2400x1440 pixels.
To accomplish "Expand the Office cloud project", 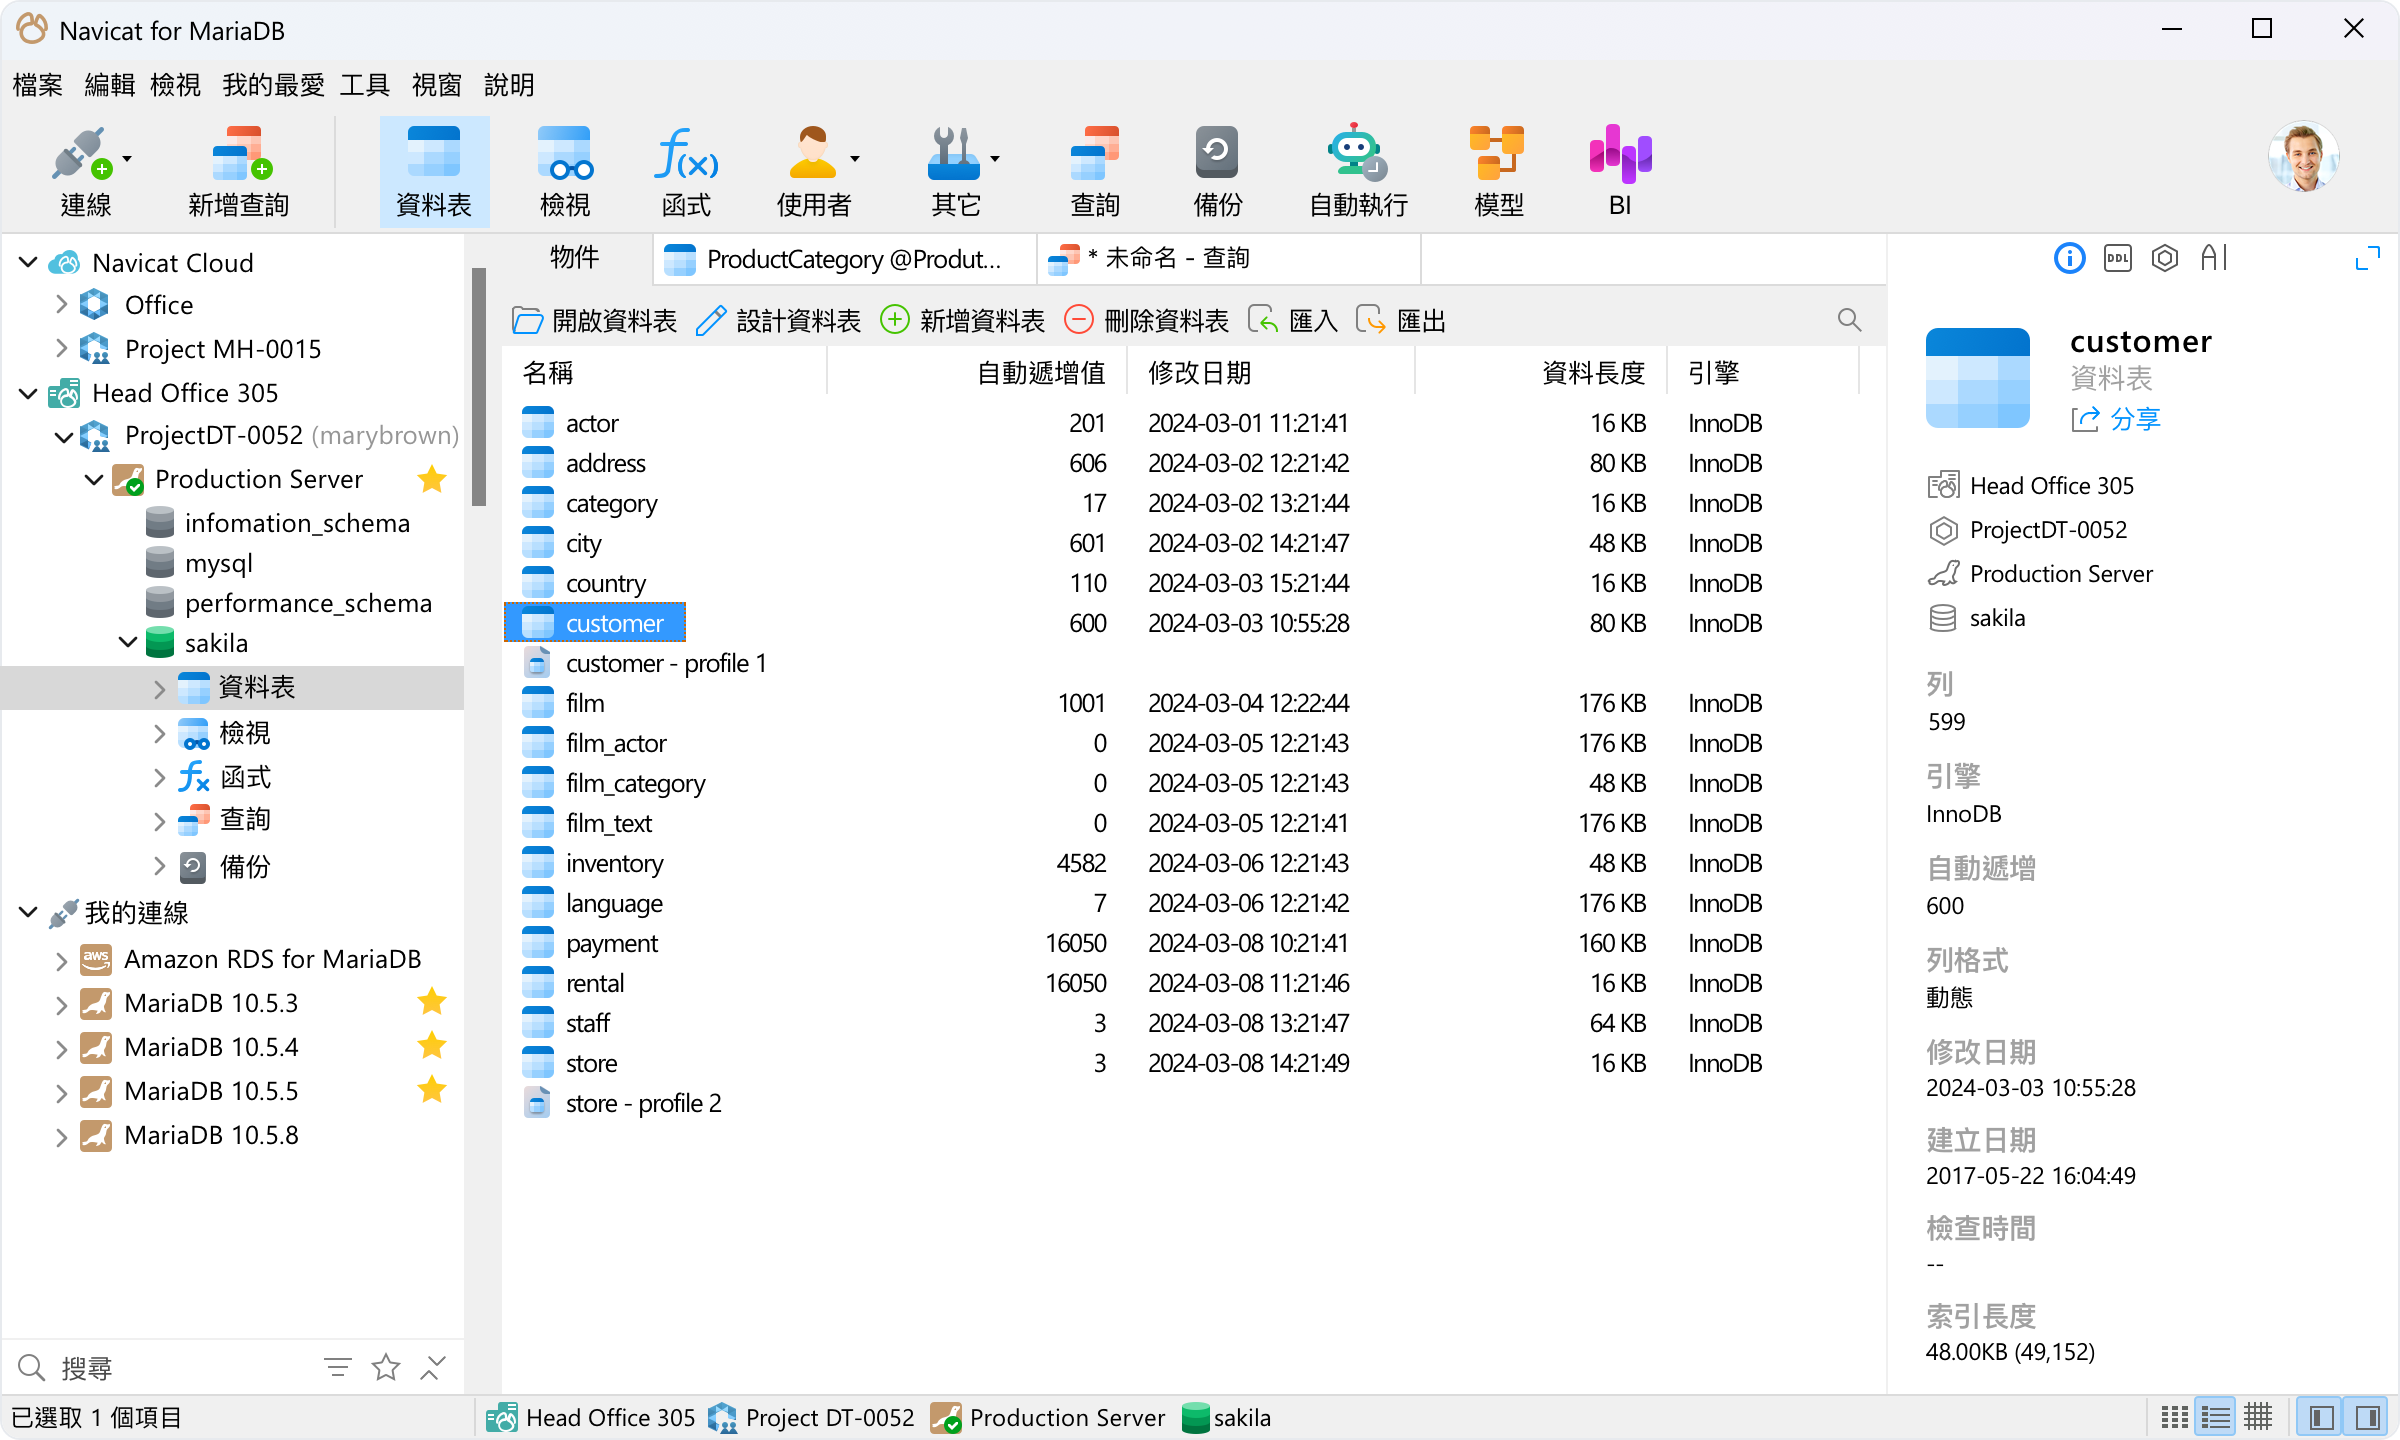I will 62,305.
